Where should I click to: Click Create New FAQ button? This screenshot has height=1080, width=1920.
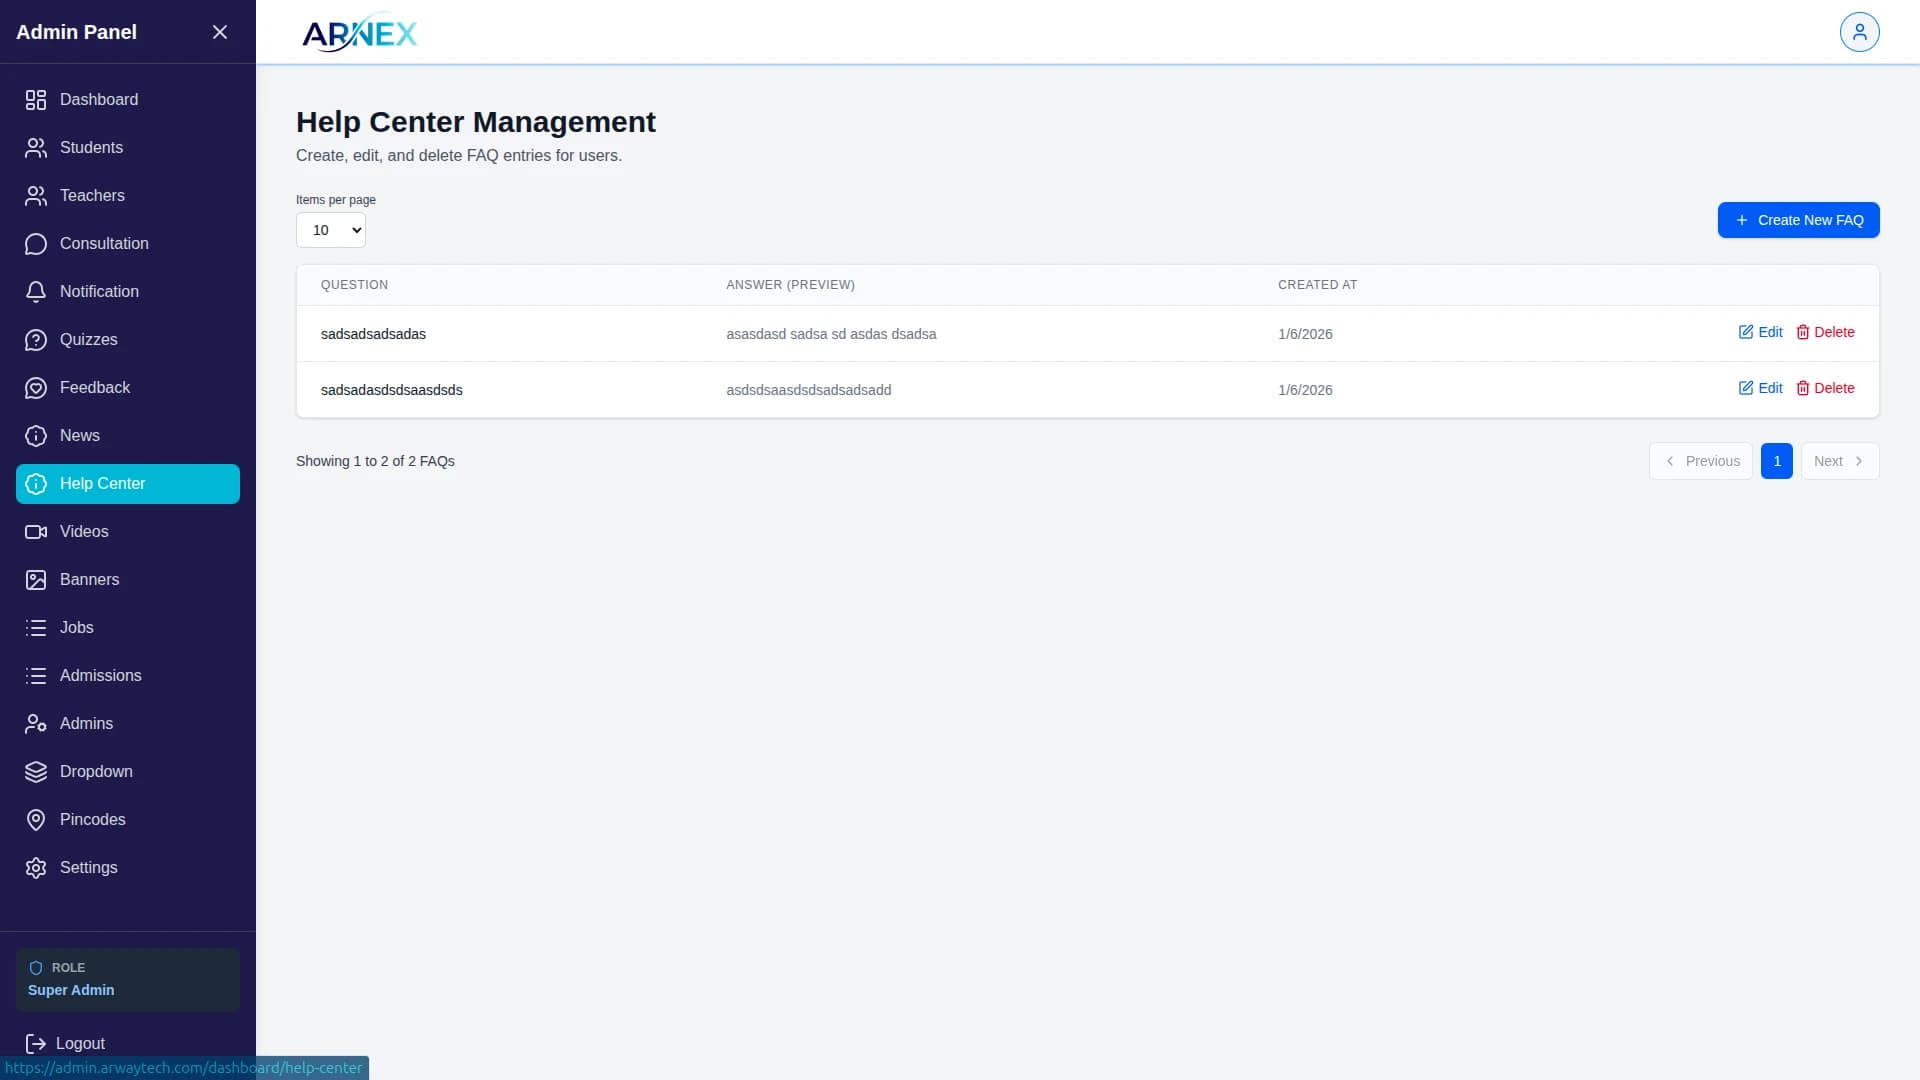[1798, 220]
